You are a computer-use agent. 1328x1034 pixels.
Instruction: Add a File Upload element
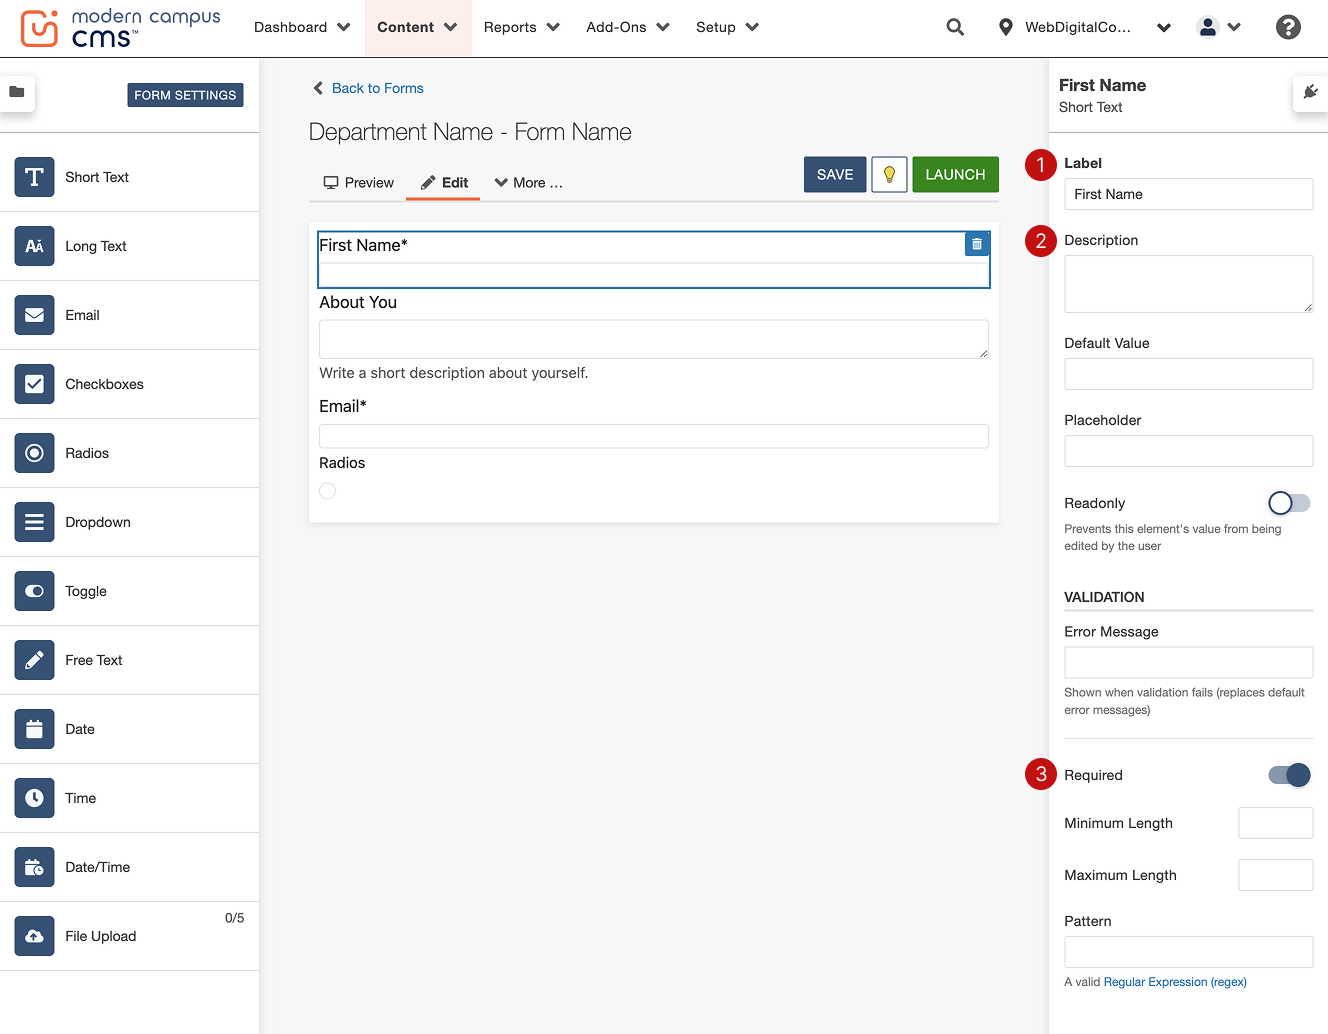pos(100,936)
